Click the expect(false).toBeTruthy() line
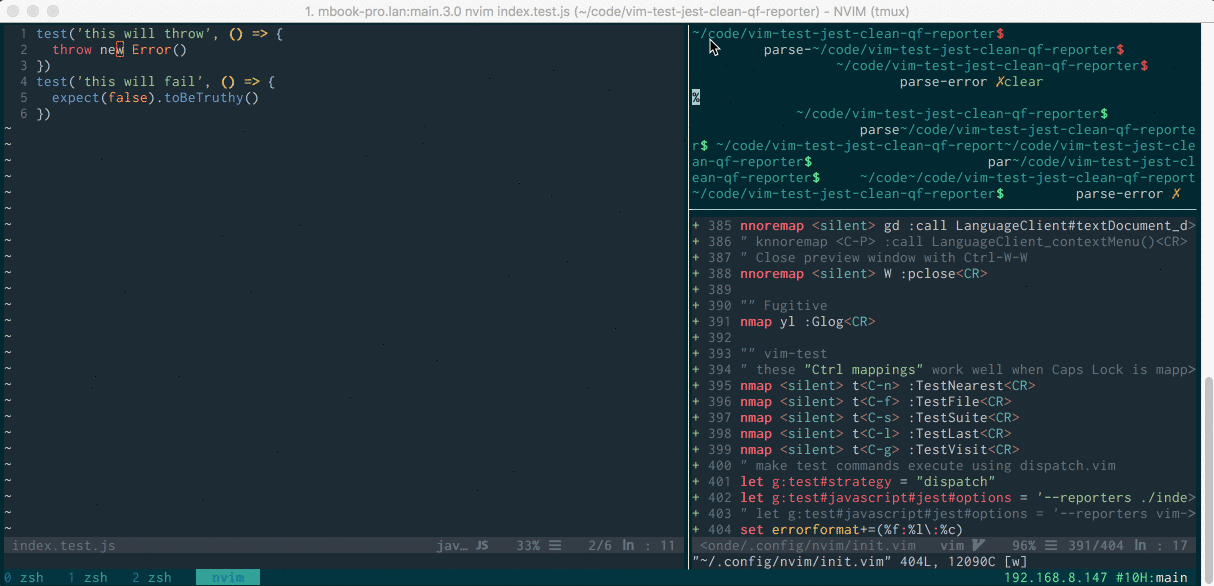The image size is (1214, 586). click(x=156, y=98)
